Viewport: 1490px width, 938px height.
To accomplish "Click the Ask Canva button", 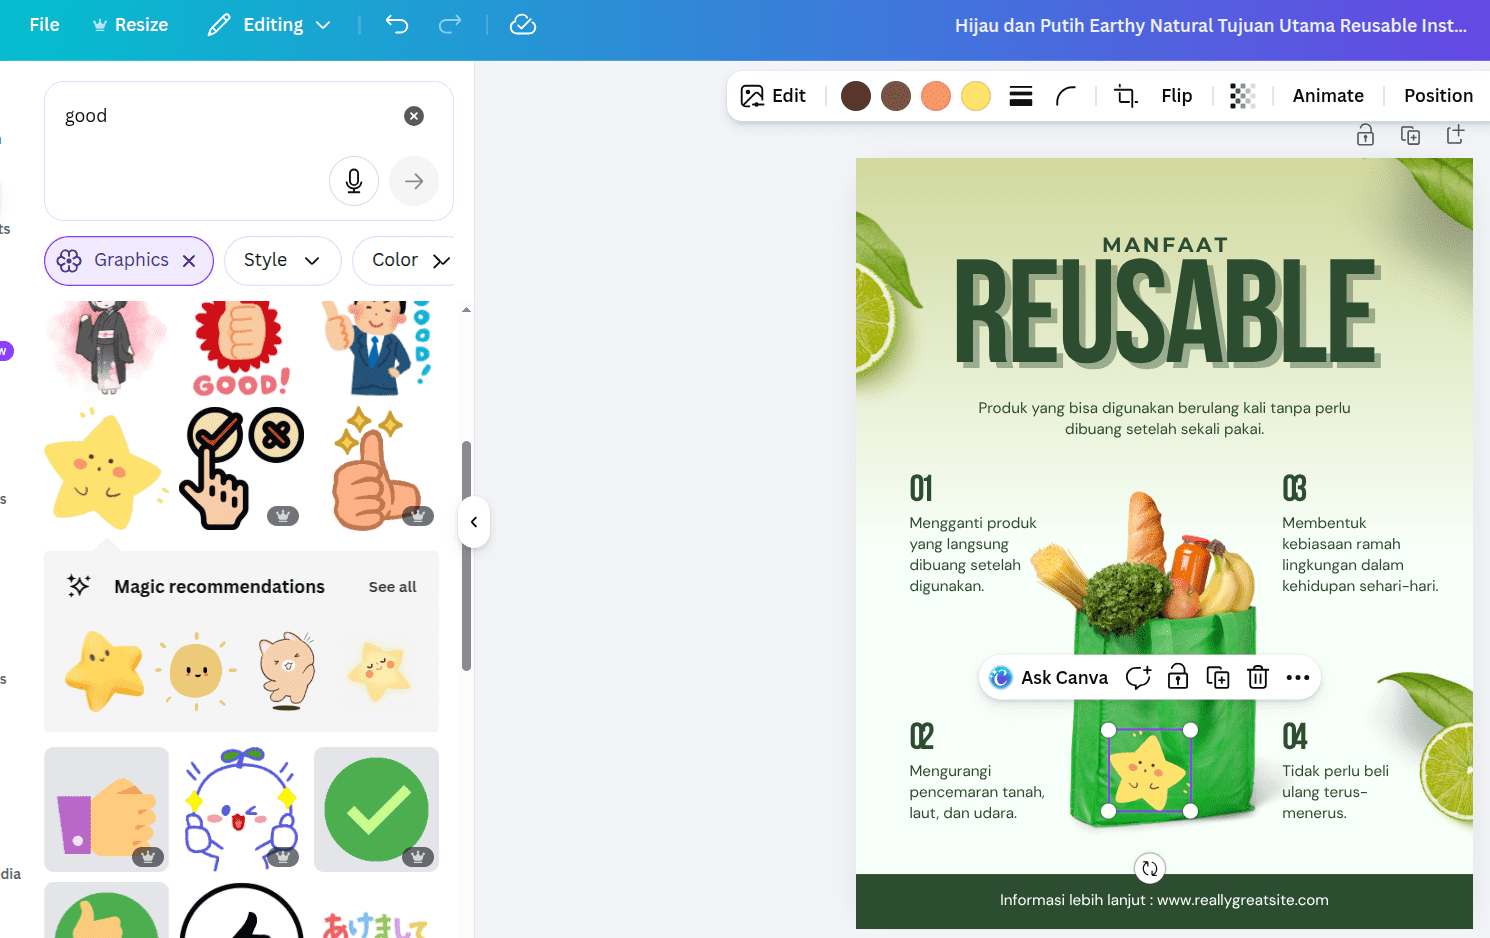I will [x=1048, y=677].
